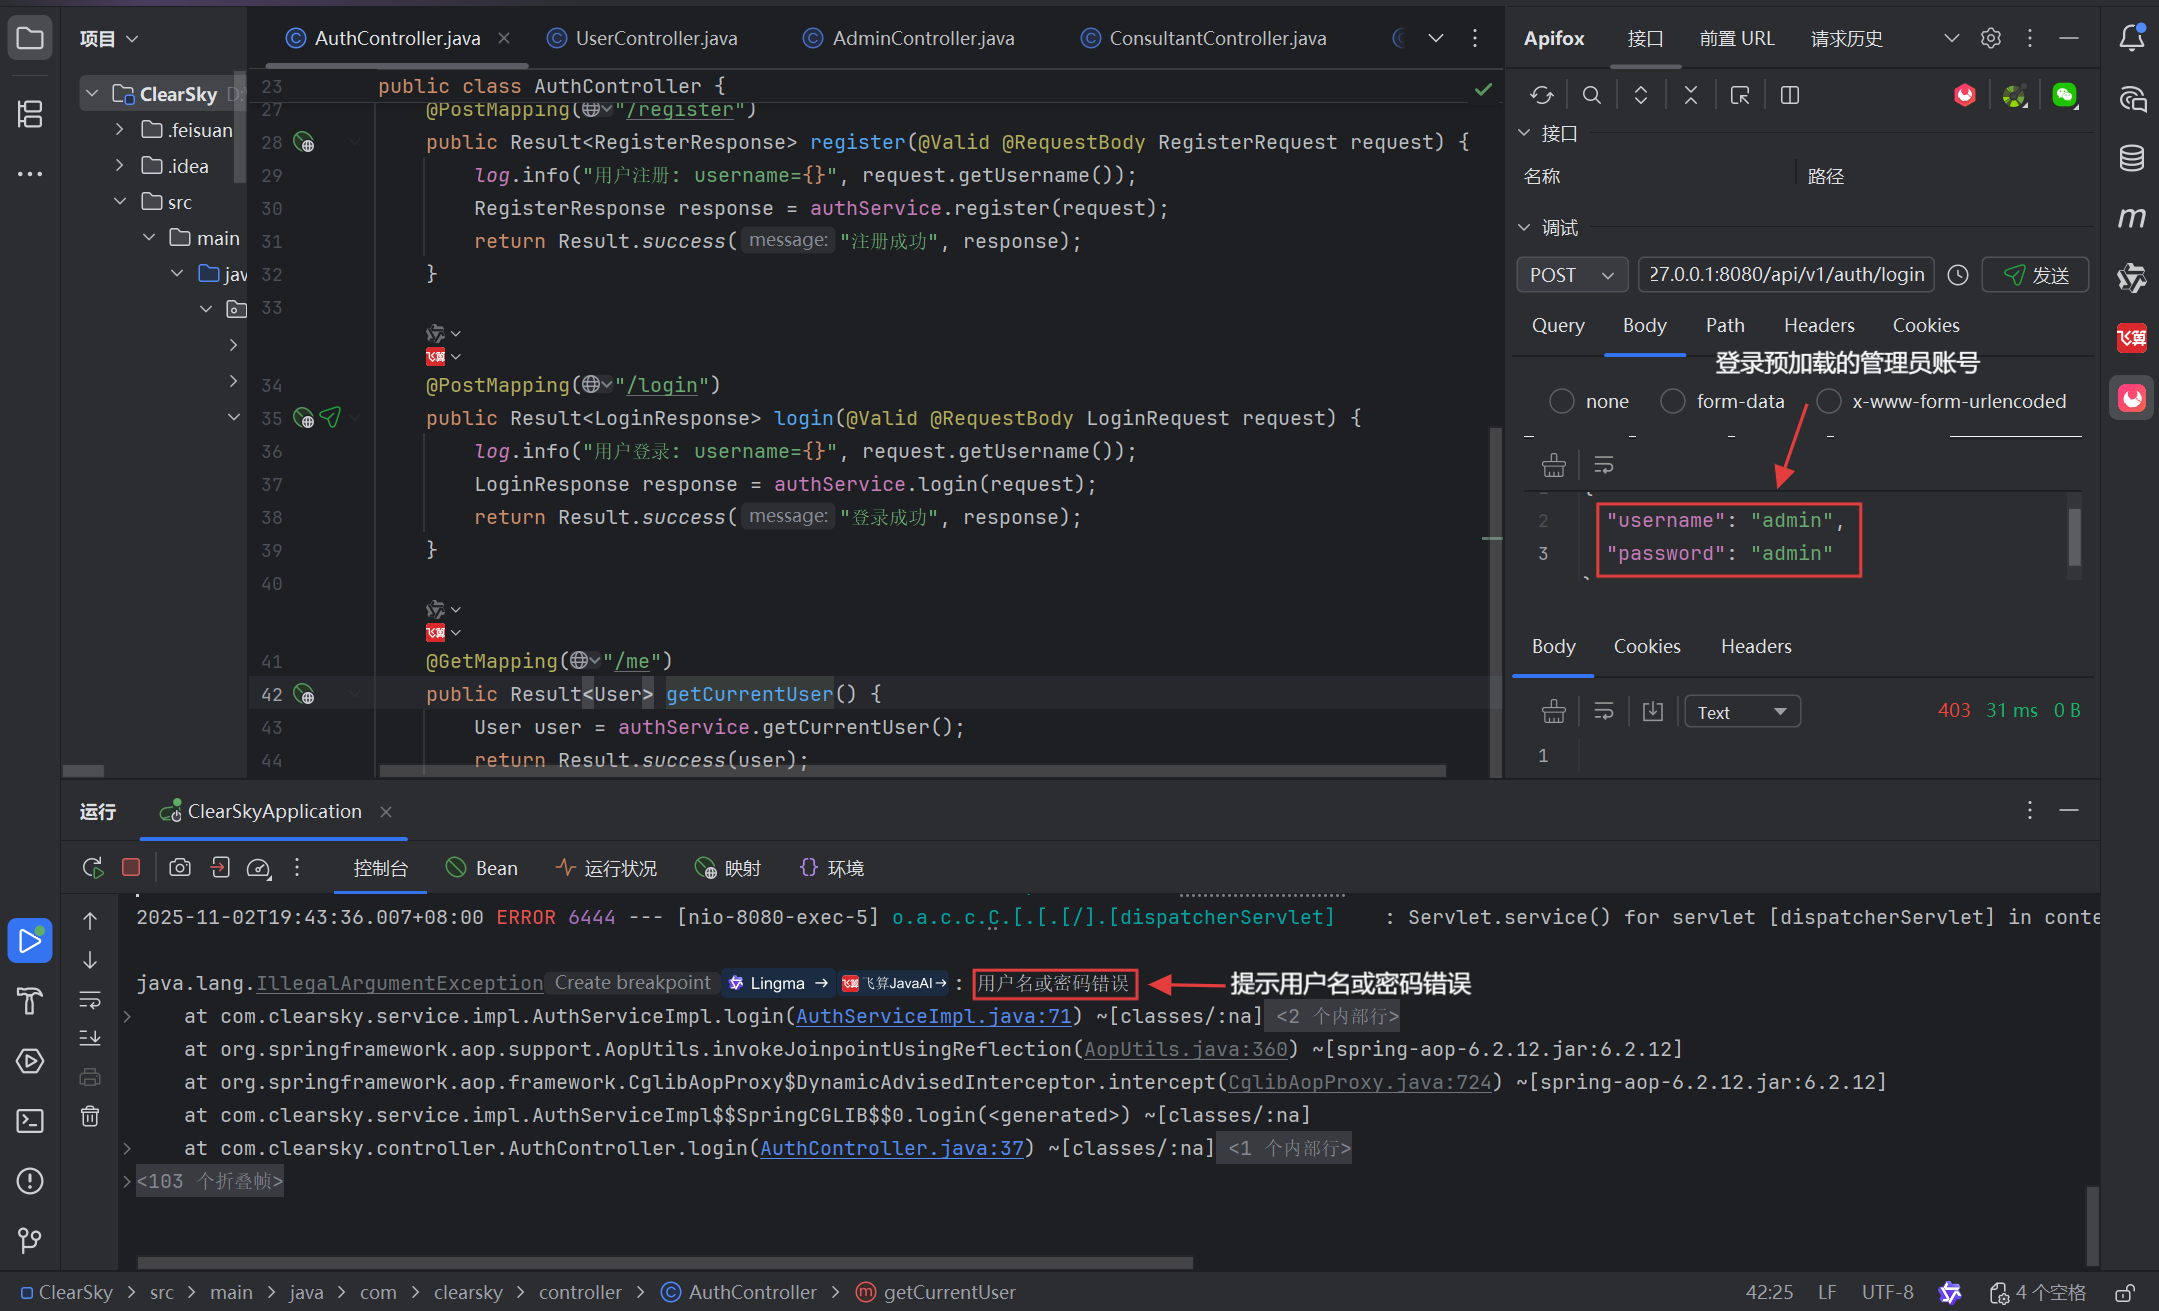Image resolution: width=2159 pixels, height=1311 pixels.
Task: Ask Lingma about the exception
Action: click(780, 983)
